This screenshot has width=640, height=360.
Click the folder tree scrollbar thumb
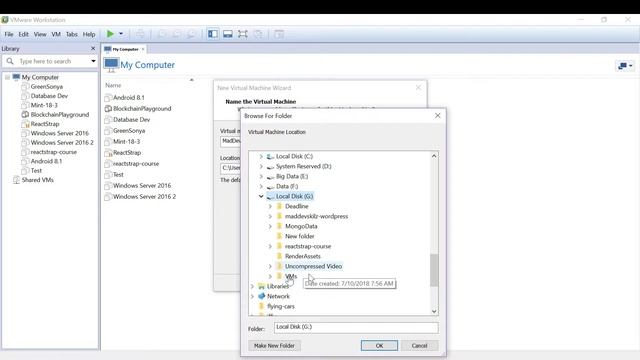(x=434, y=270)
